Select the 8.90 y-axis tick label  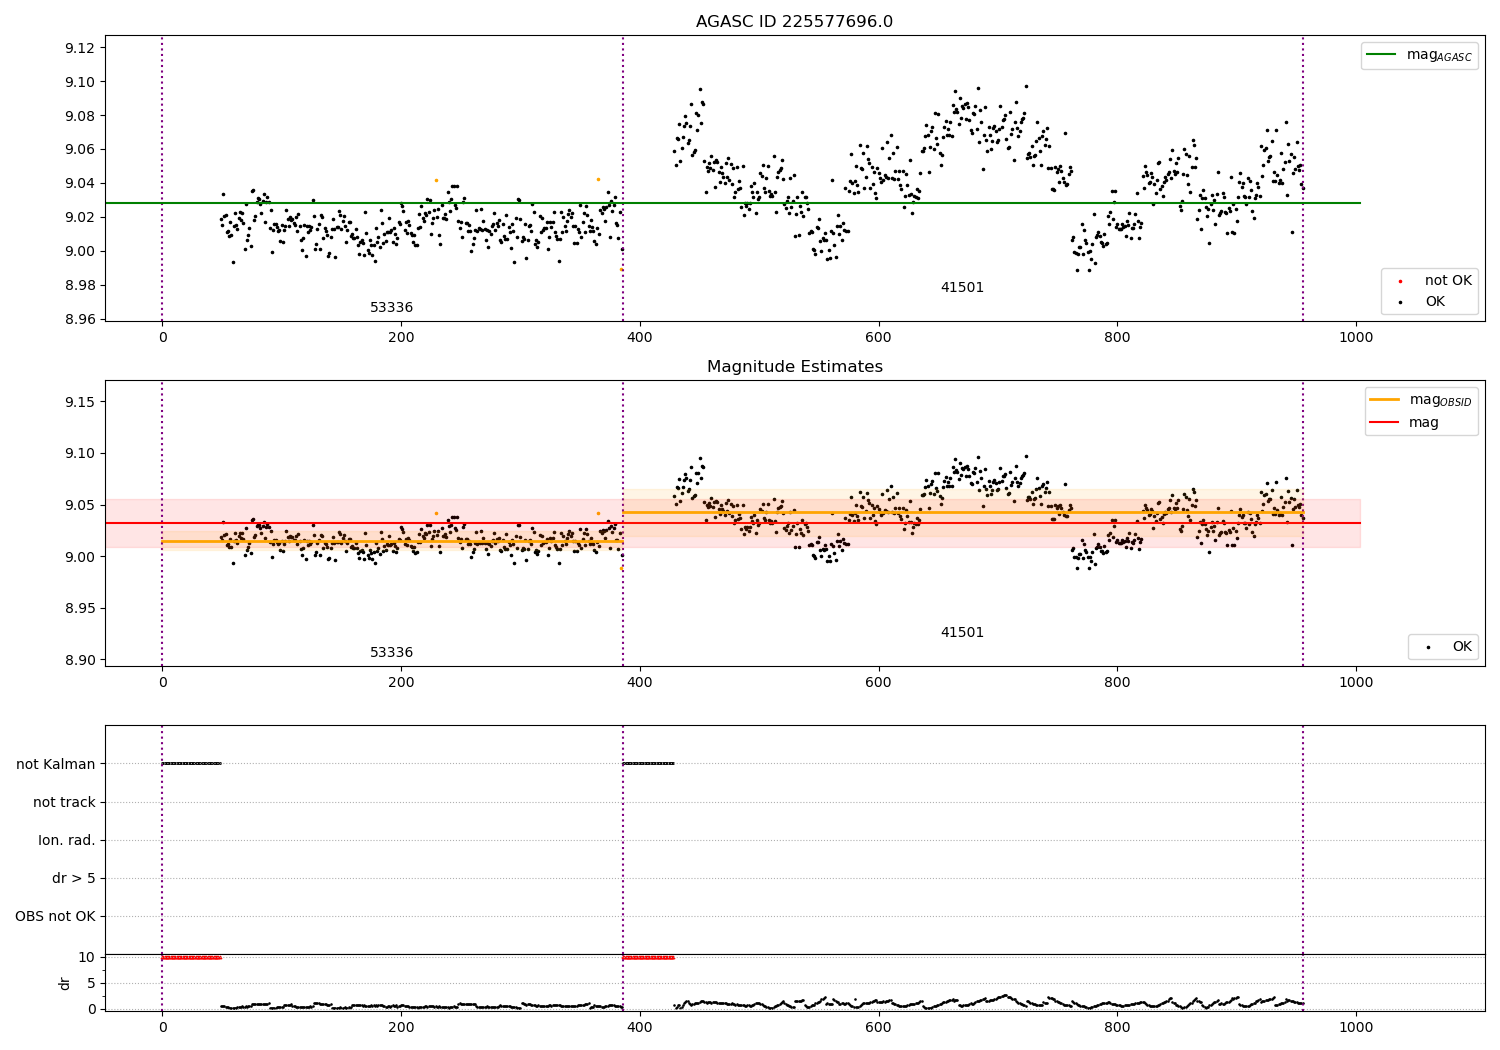pyautogui.click(x=79, y=661)
